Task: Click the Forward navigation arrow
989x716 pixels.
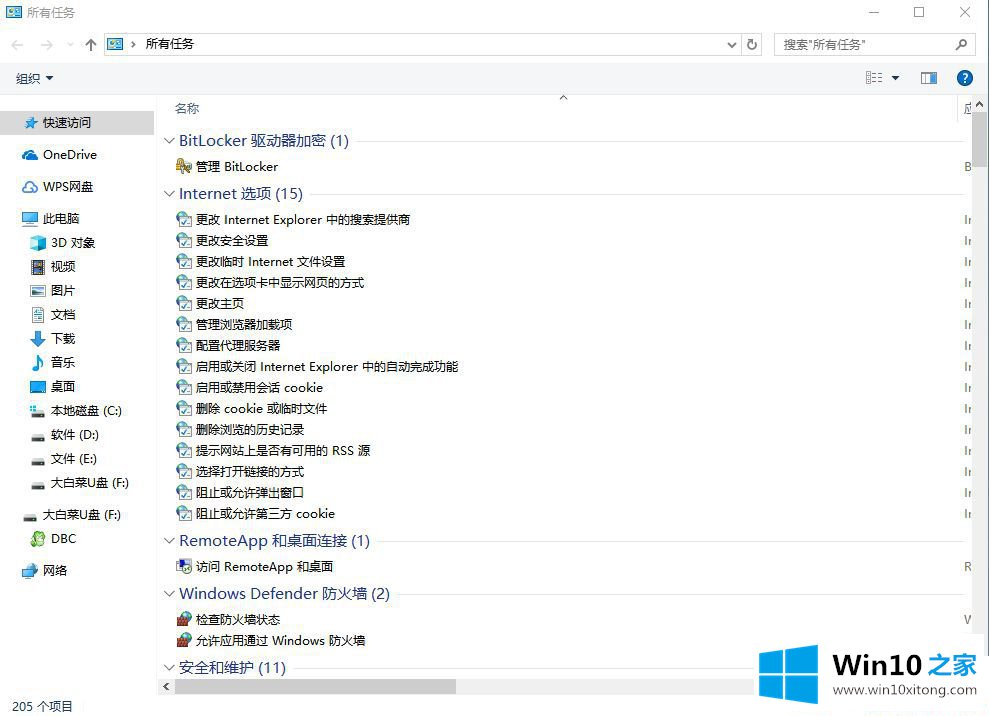Action: (x=47, y=45)
